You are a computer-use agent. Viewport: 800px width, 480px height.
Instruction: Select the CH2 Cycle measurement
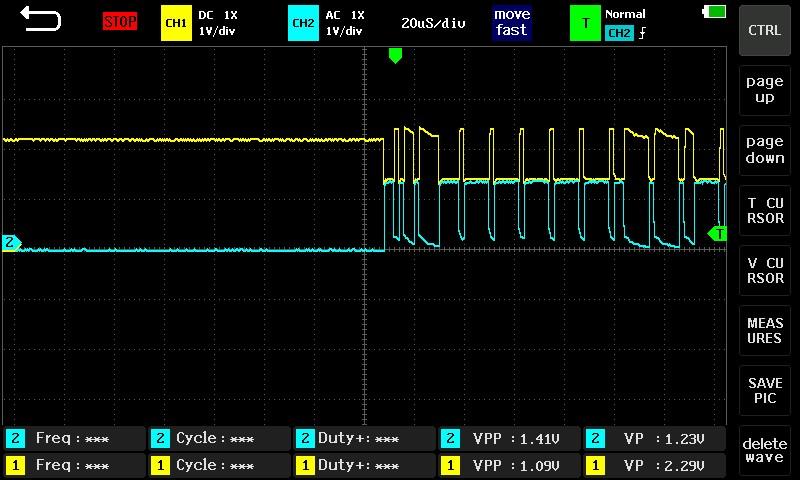tap(219, 438)
